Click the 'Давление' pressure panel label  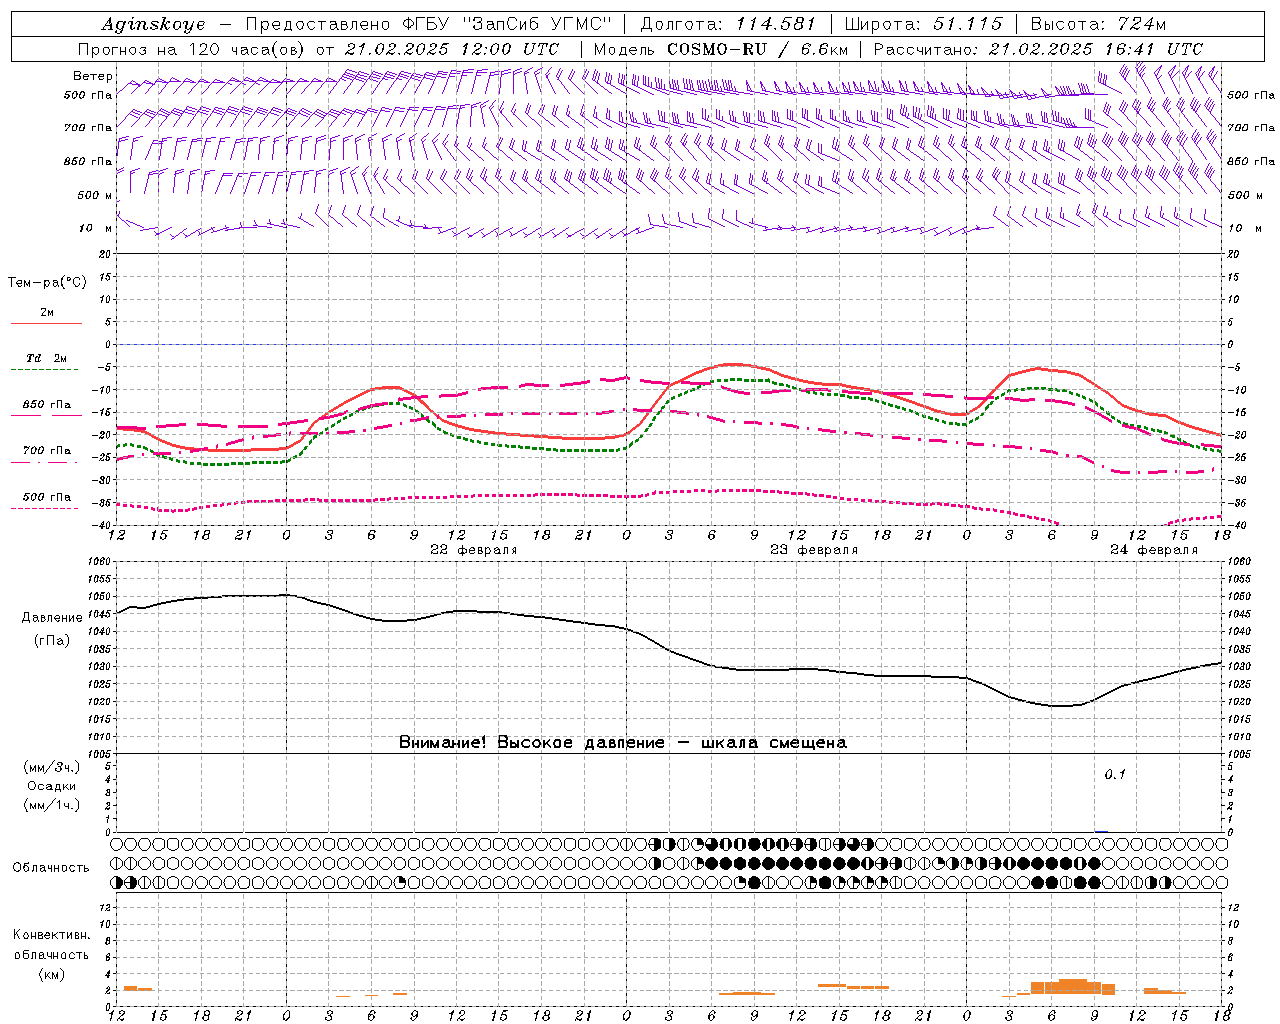52,618
